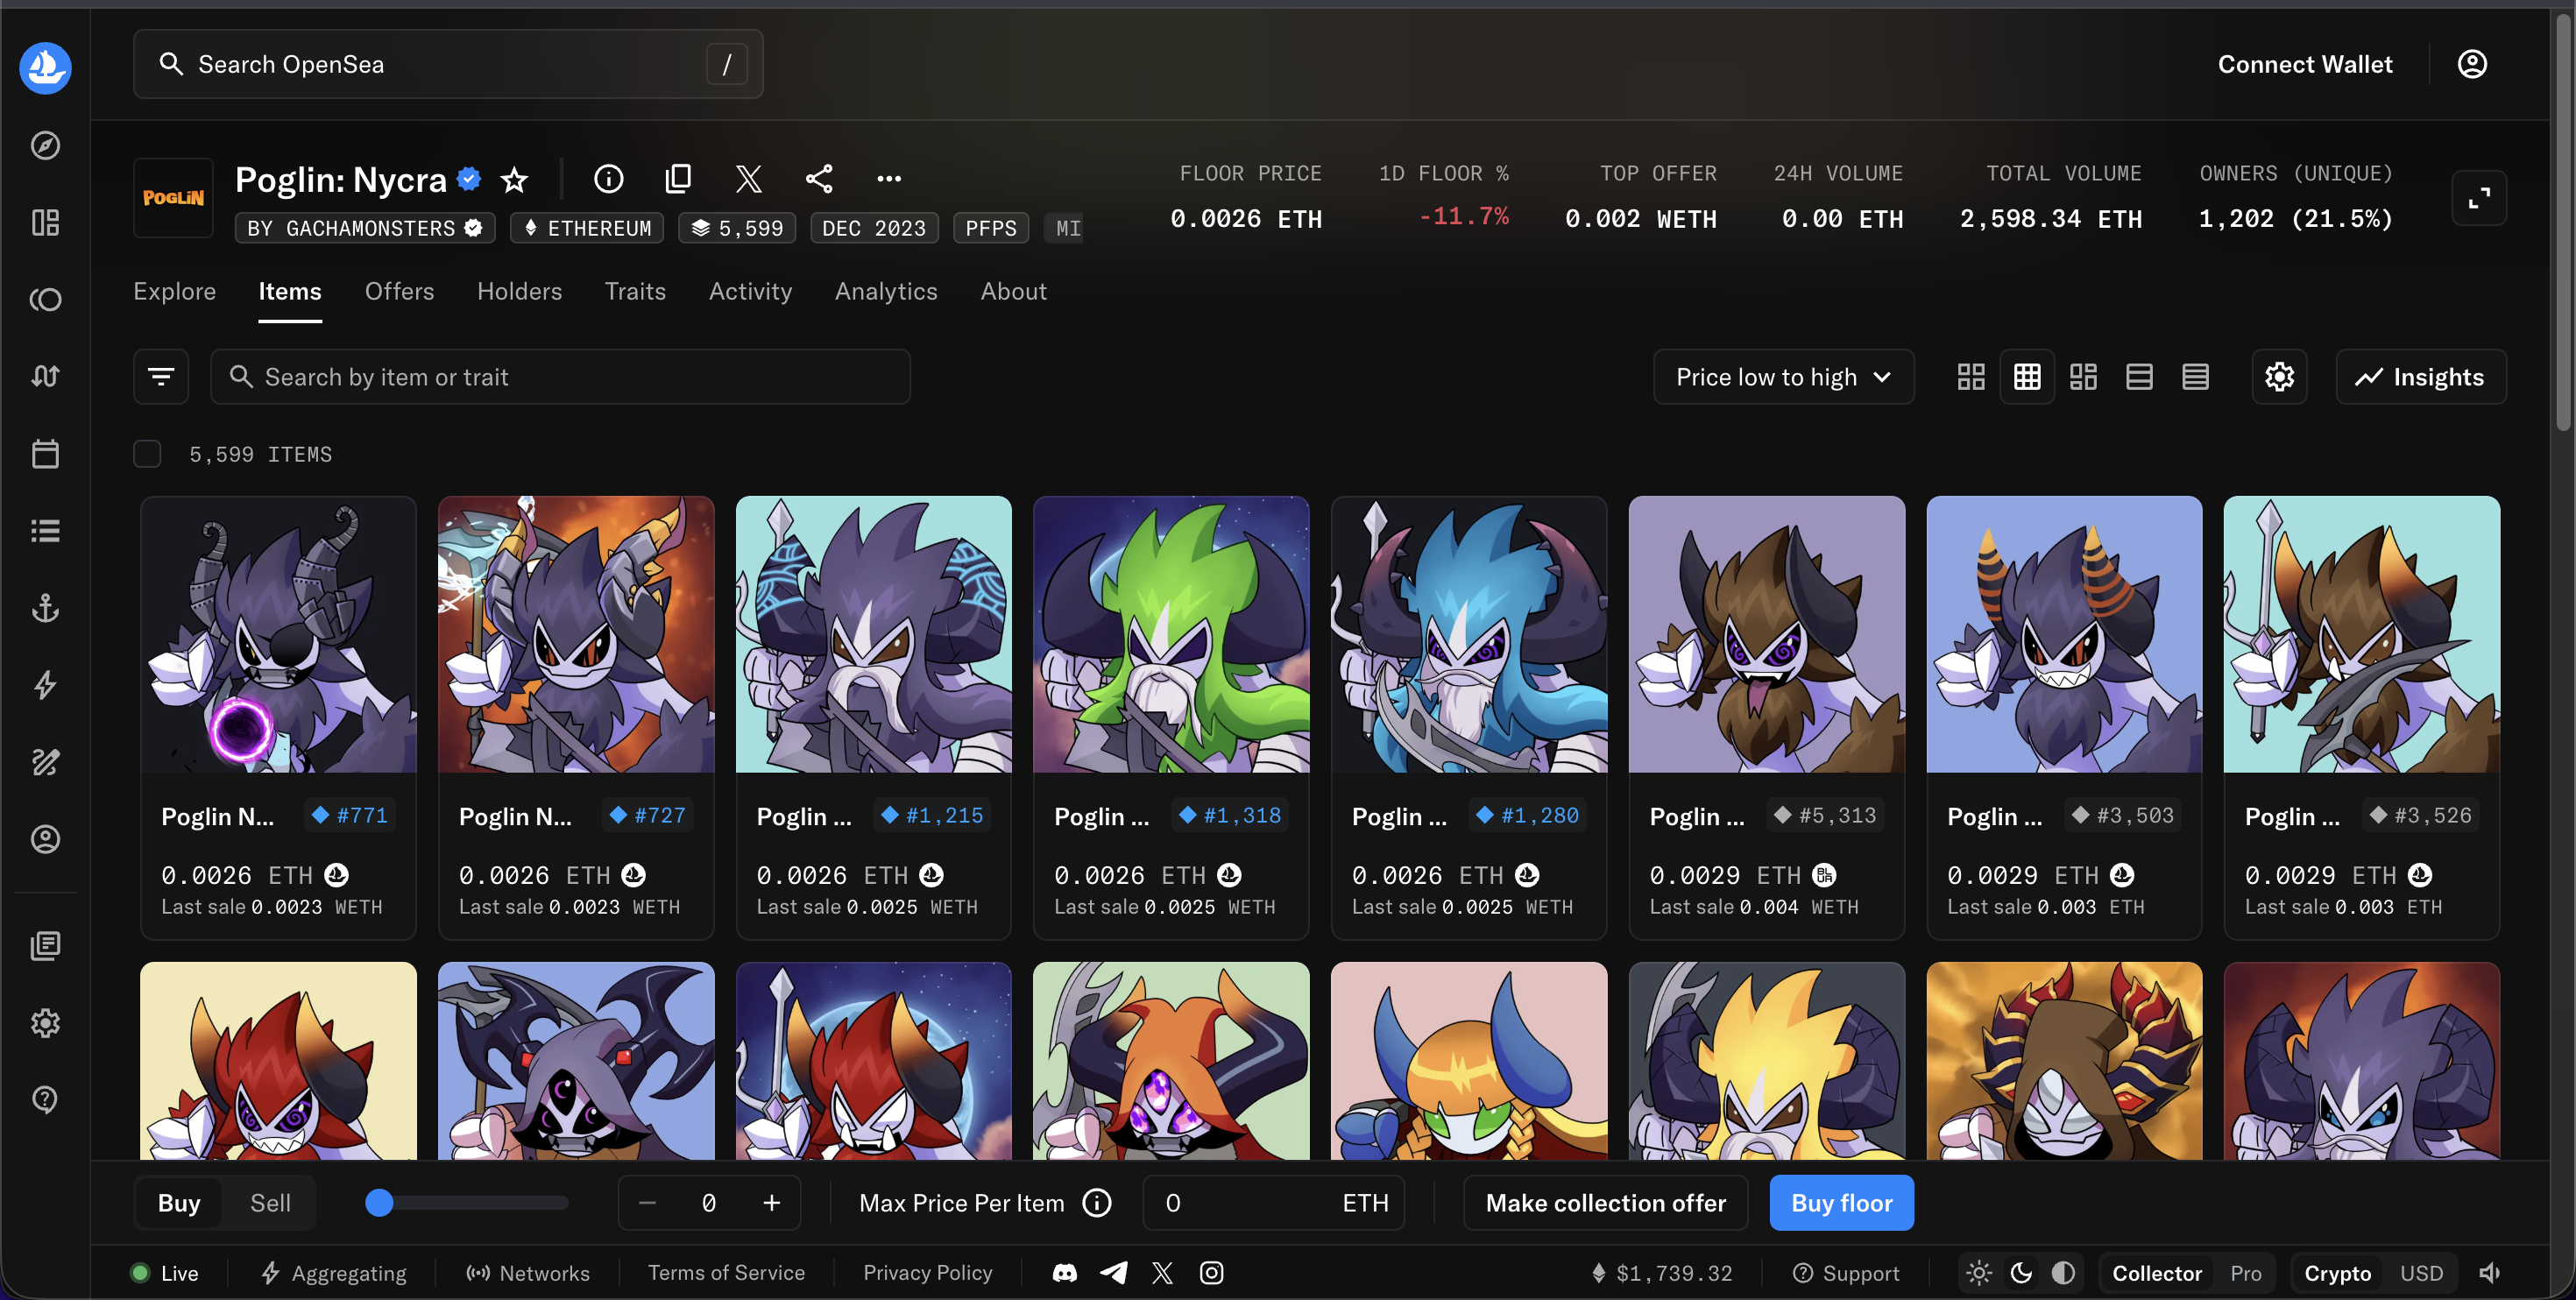Choose the dense table view layout
The height and width of the screenshot is (1300, 2576).
[2195, 377]
